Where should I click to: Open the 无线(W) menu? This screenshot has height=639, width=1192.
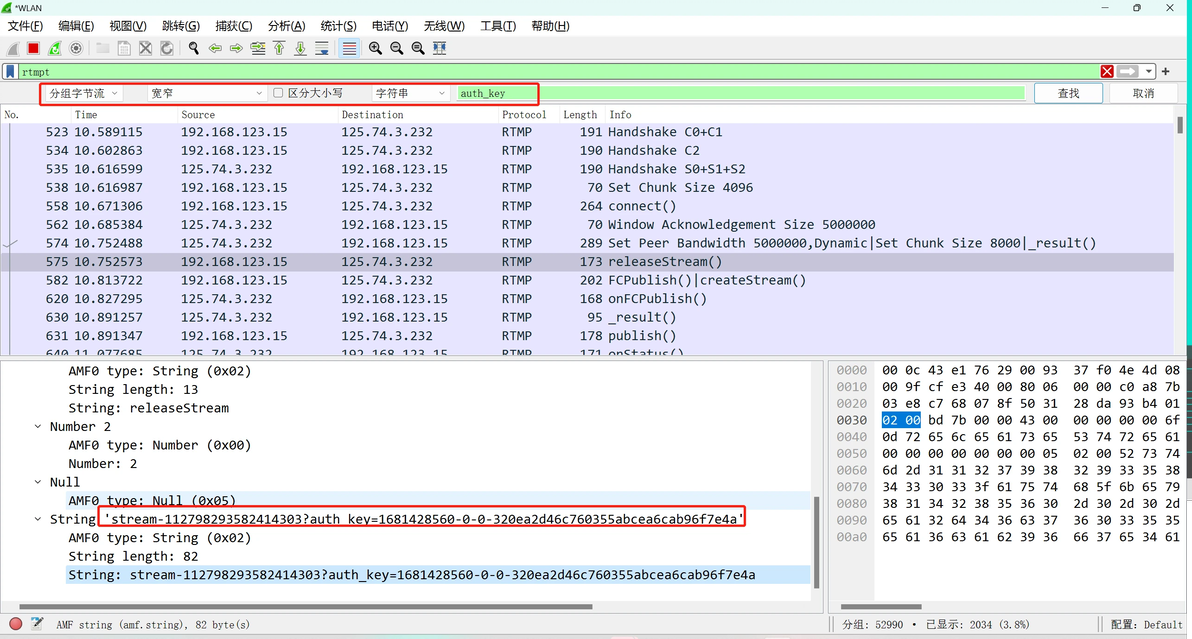(x=444, y=26)
